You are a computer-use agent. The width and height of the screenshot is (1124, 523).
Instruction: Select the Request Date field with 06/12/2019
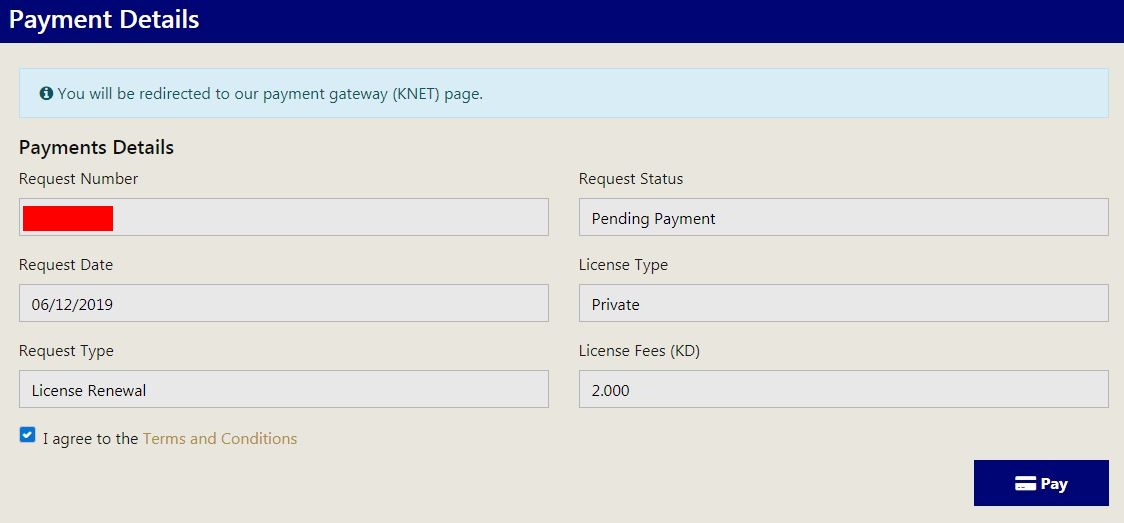284,303
